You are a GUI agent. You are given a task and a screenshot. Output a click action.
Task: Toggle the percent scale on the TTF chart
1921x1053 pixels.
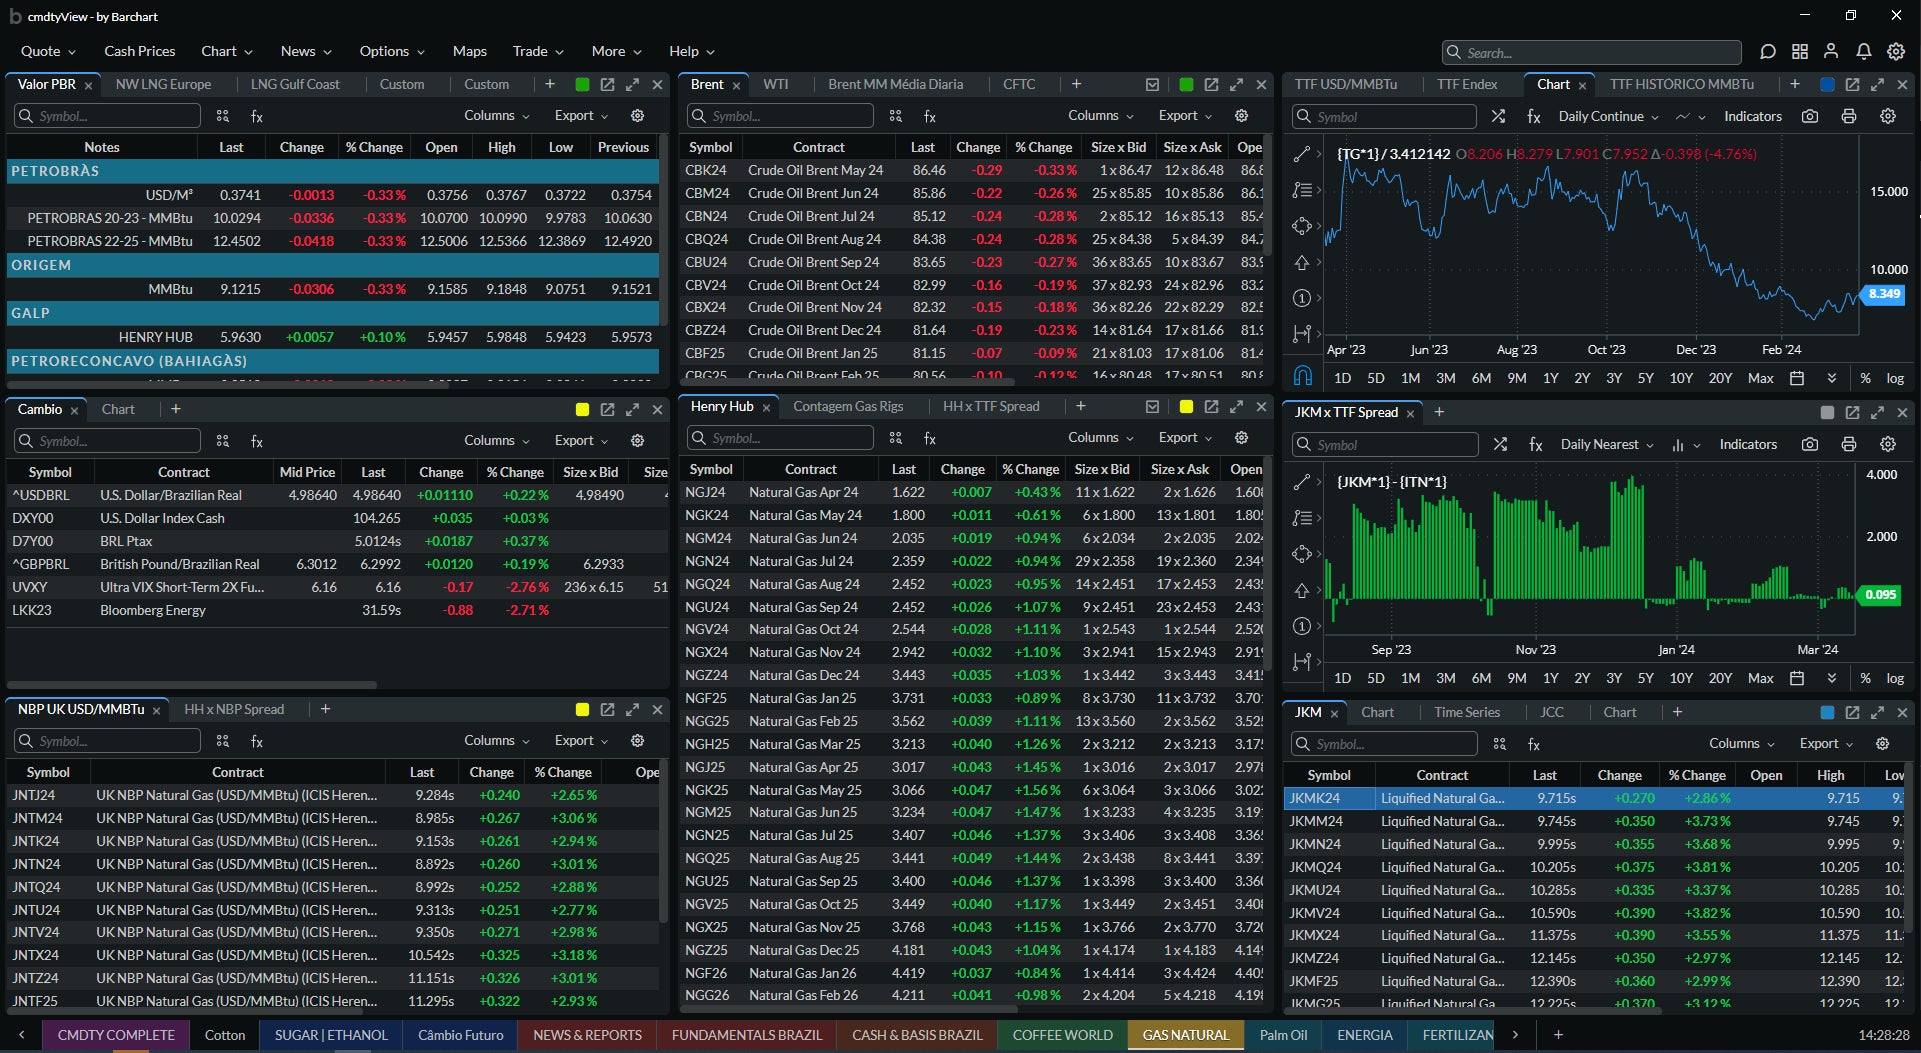point(1865,378)
